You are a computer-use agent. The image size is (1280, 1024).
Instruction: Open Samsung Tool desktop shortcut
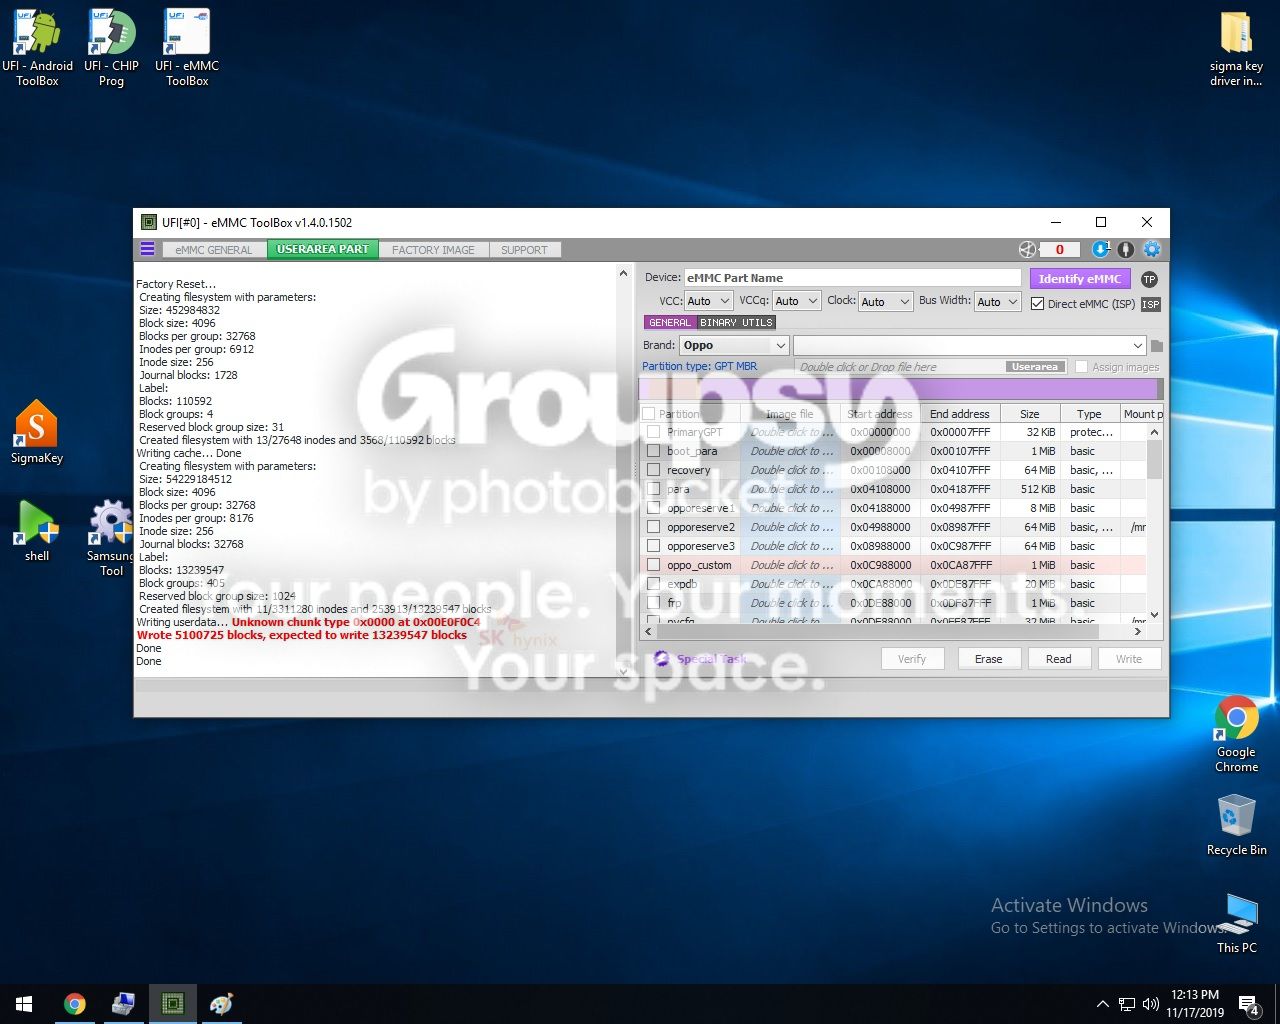tap(111, 538)
